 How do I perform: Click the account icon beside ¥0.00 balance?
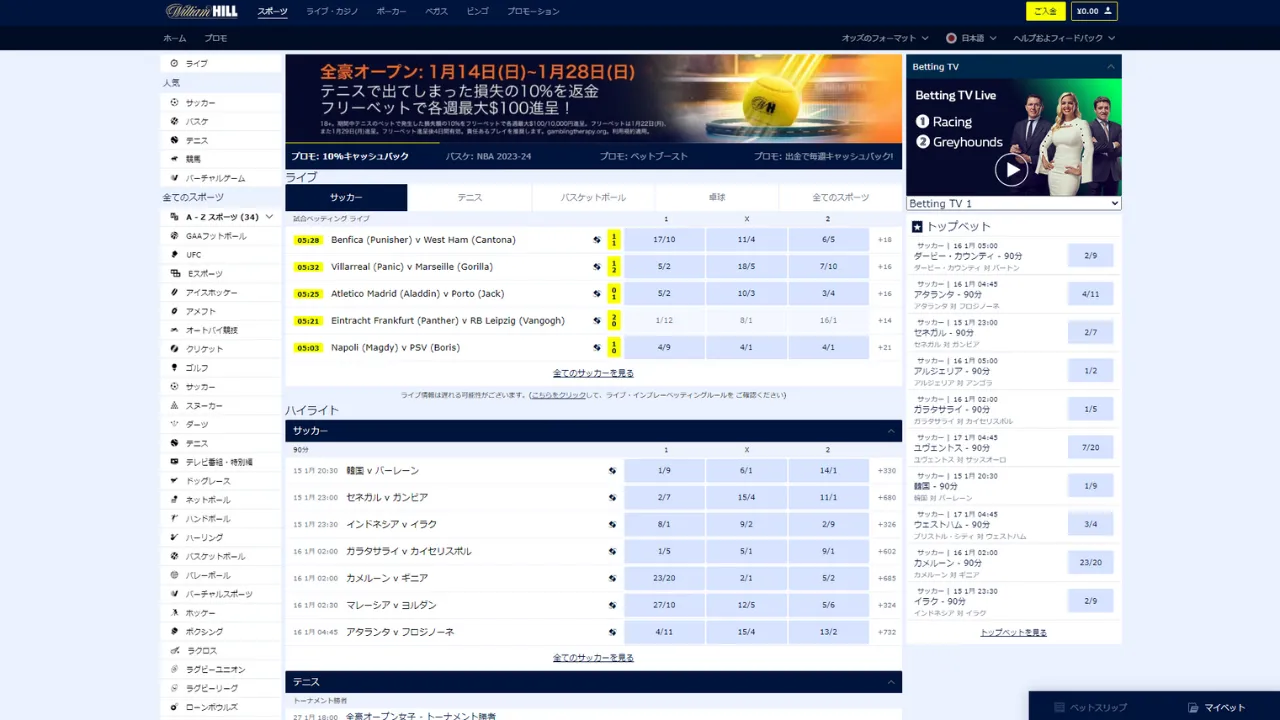tap(1107, 11)
